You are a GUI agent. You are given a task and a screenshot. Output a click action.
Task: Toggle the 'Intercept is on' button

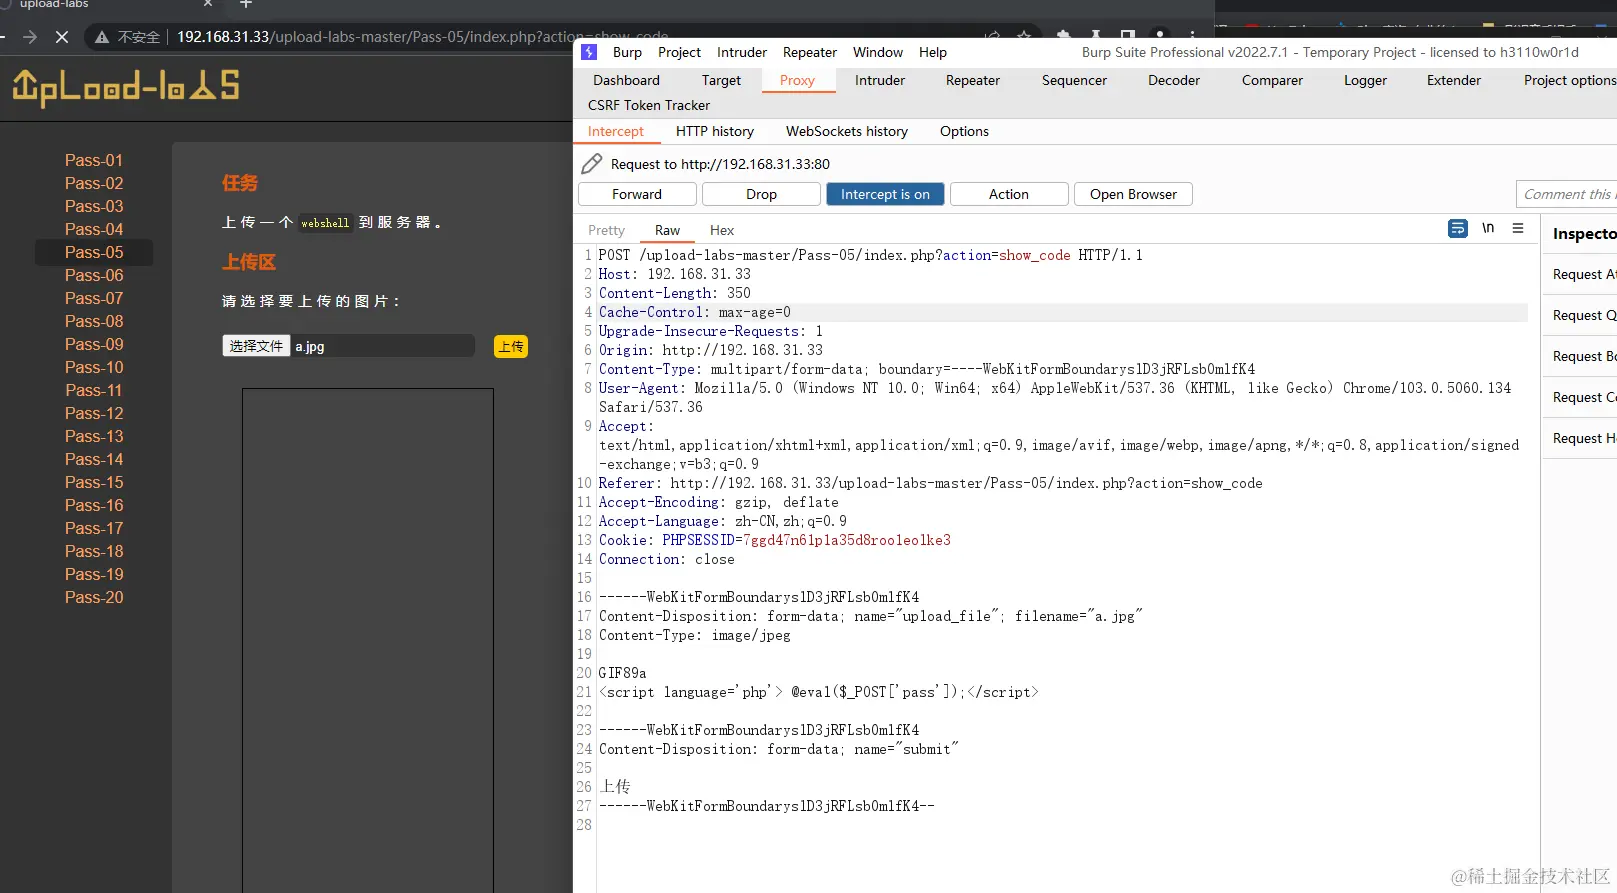click(x=885, y=194)
